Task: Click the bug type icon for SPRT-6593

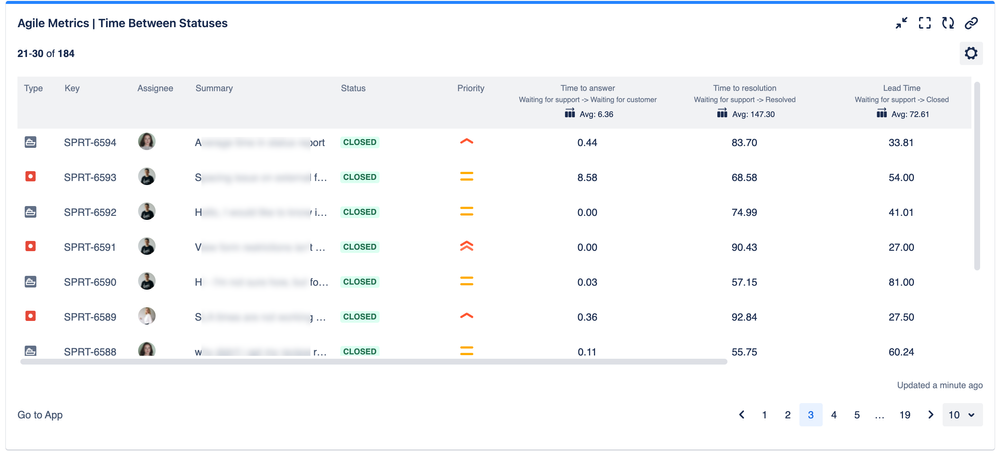Action: 31,177
